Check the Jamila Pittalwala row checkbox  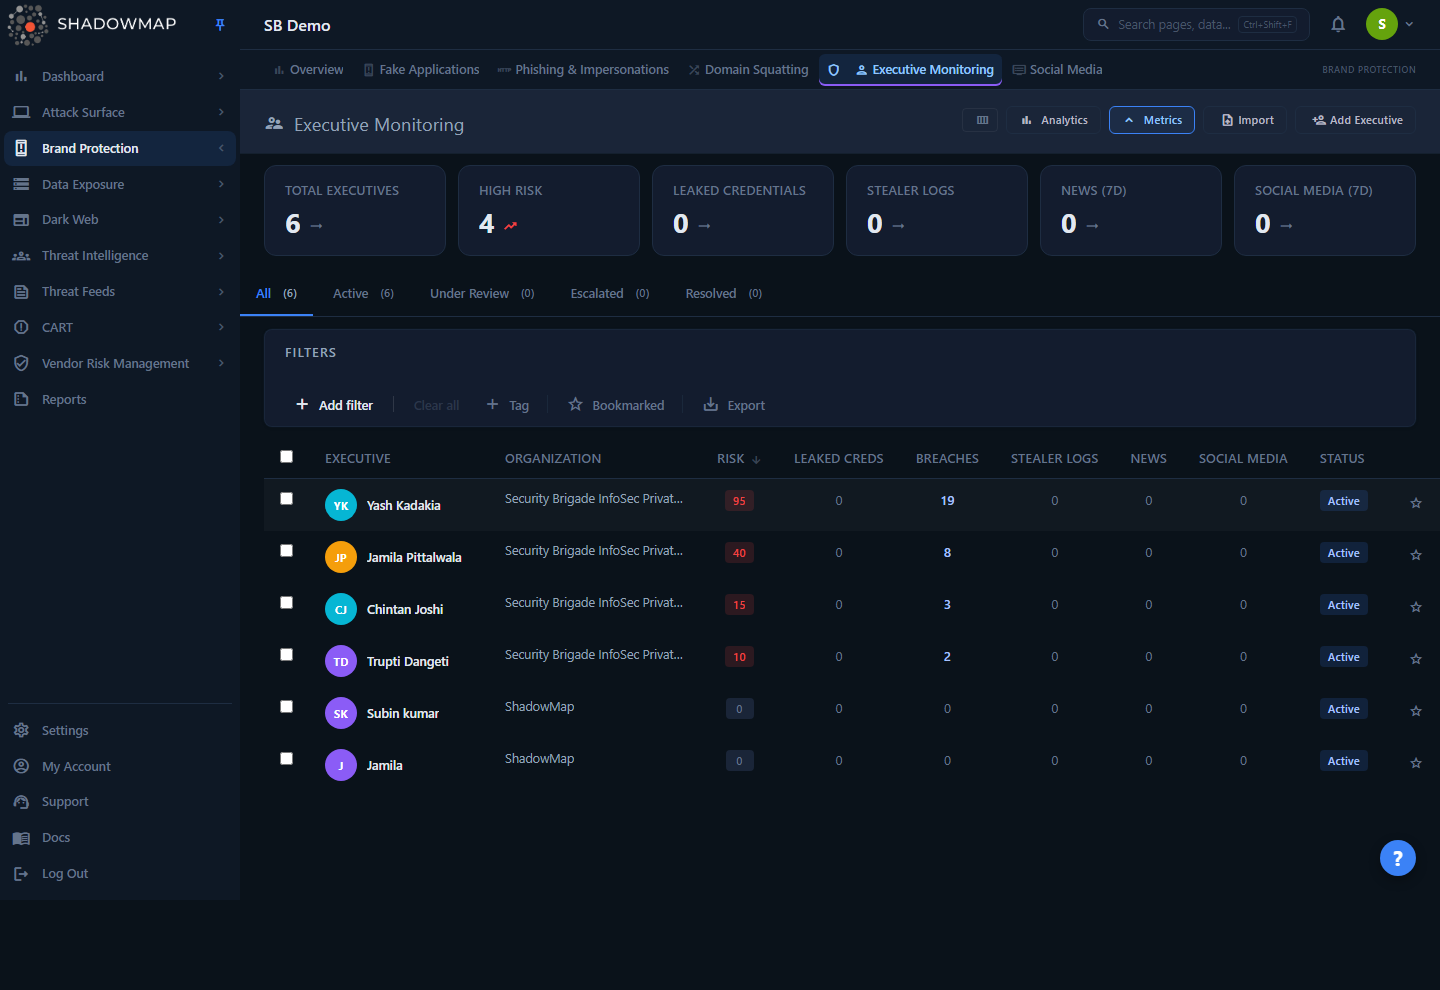coord(287,551)
